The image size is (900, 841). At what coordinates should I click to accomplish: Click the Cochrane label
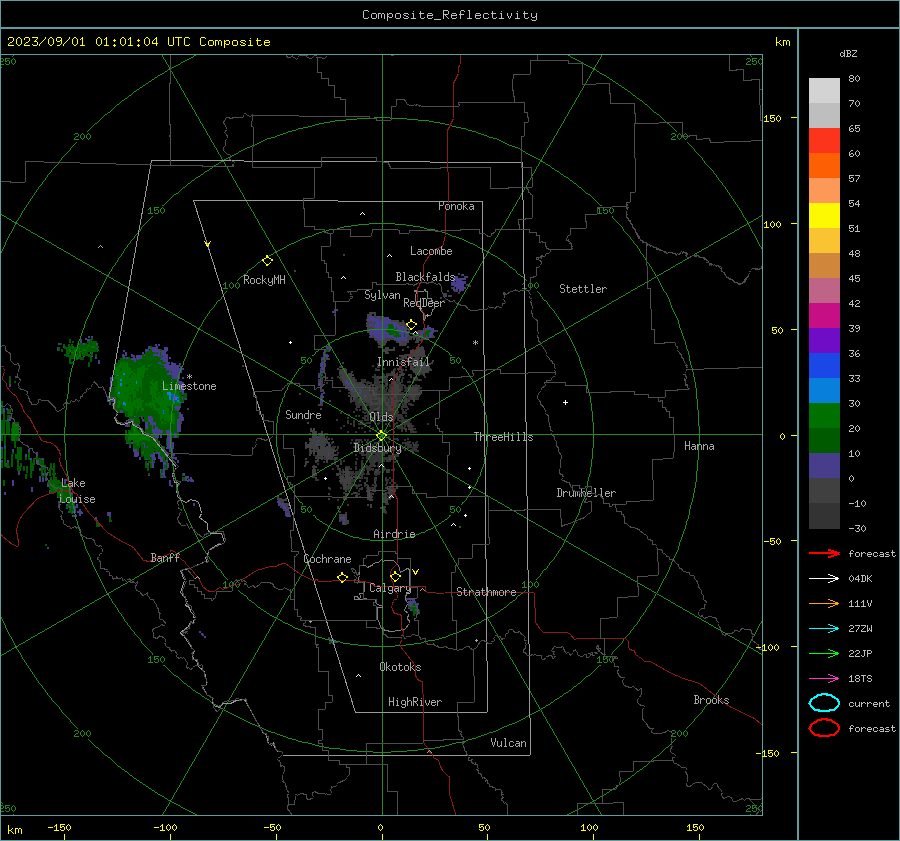click(327, 559)
